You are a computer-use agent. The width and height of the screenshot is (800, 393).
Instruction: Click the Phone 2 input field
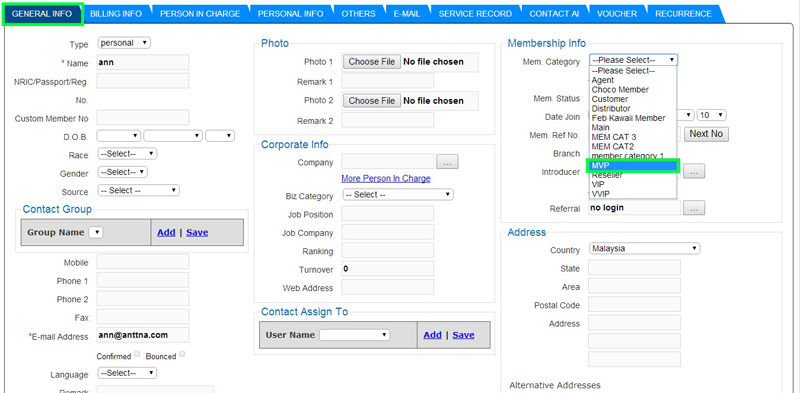pos(143,299)
